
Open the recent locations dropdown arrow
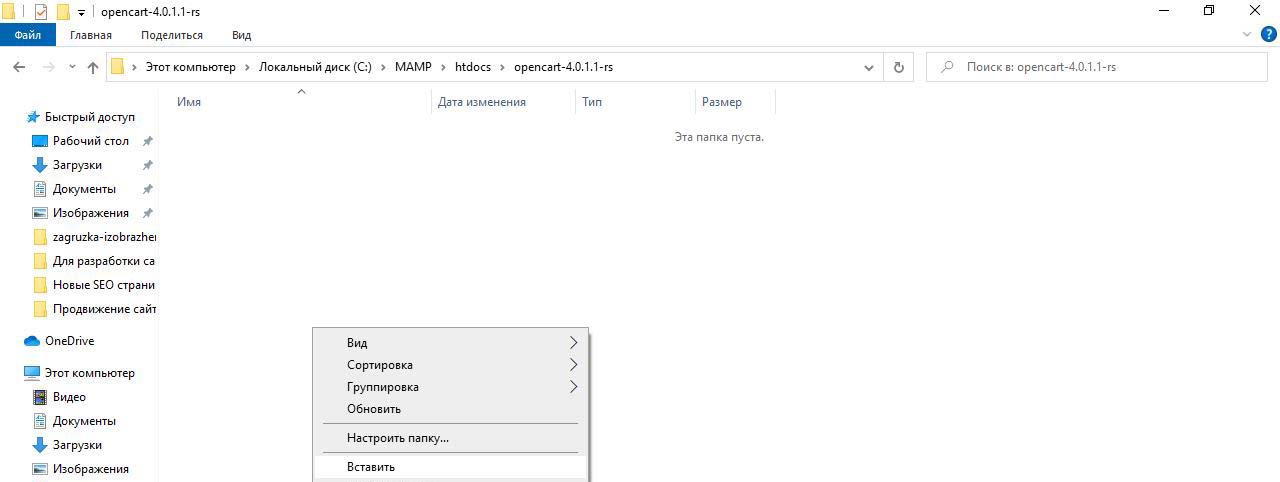click(x=72, y=67)
